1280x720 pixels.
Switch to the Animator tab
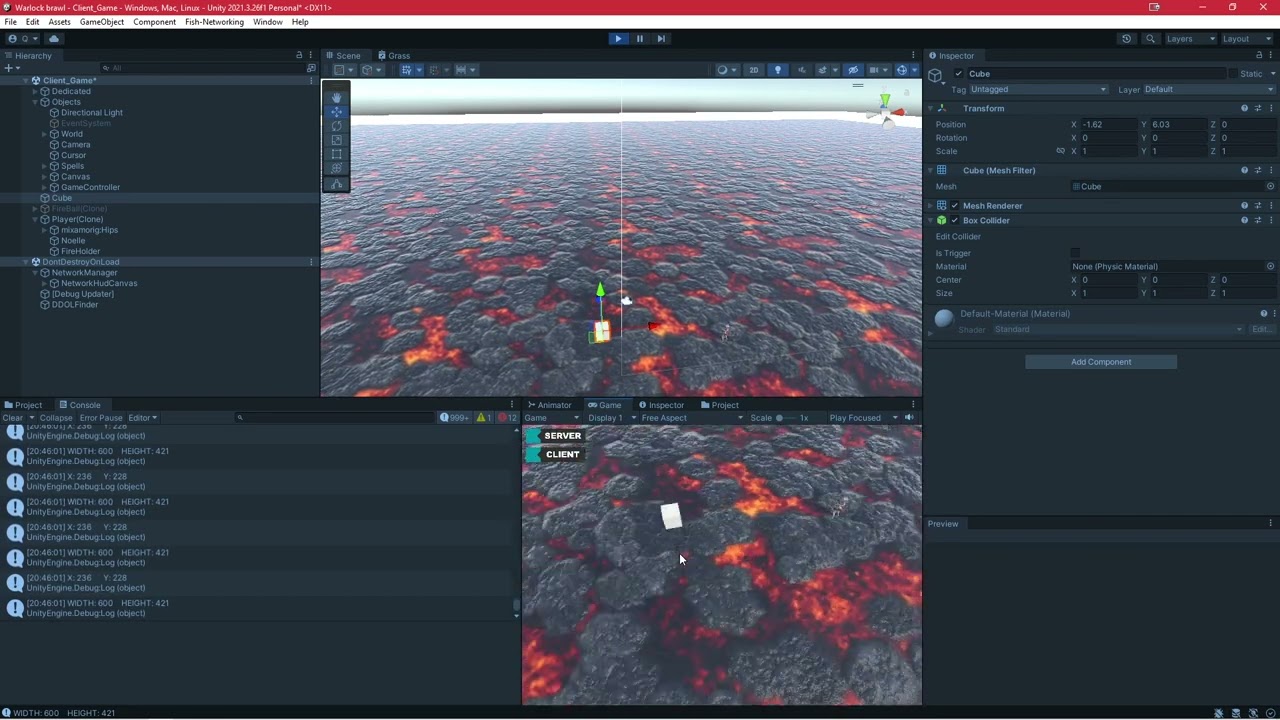point(549,405)
